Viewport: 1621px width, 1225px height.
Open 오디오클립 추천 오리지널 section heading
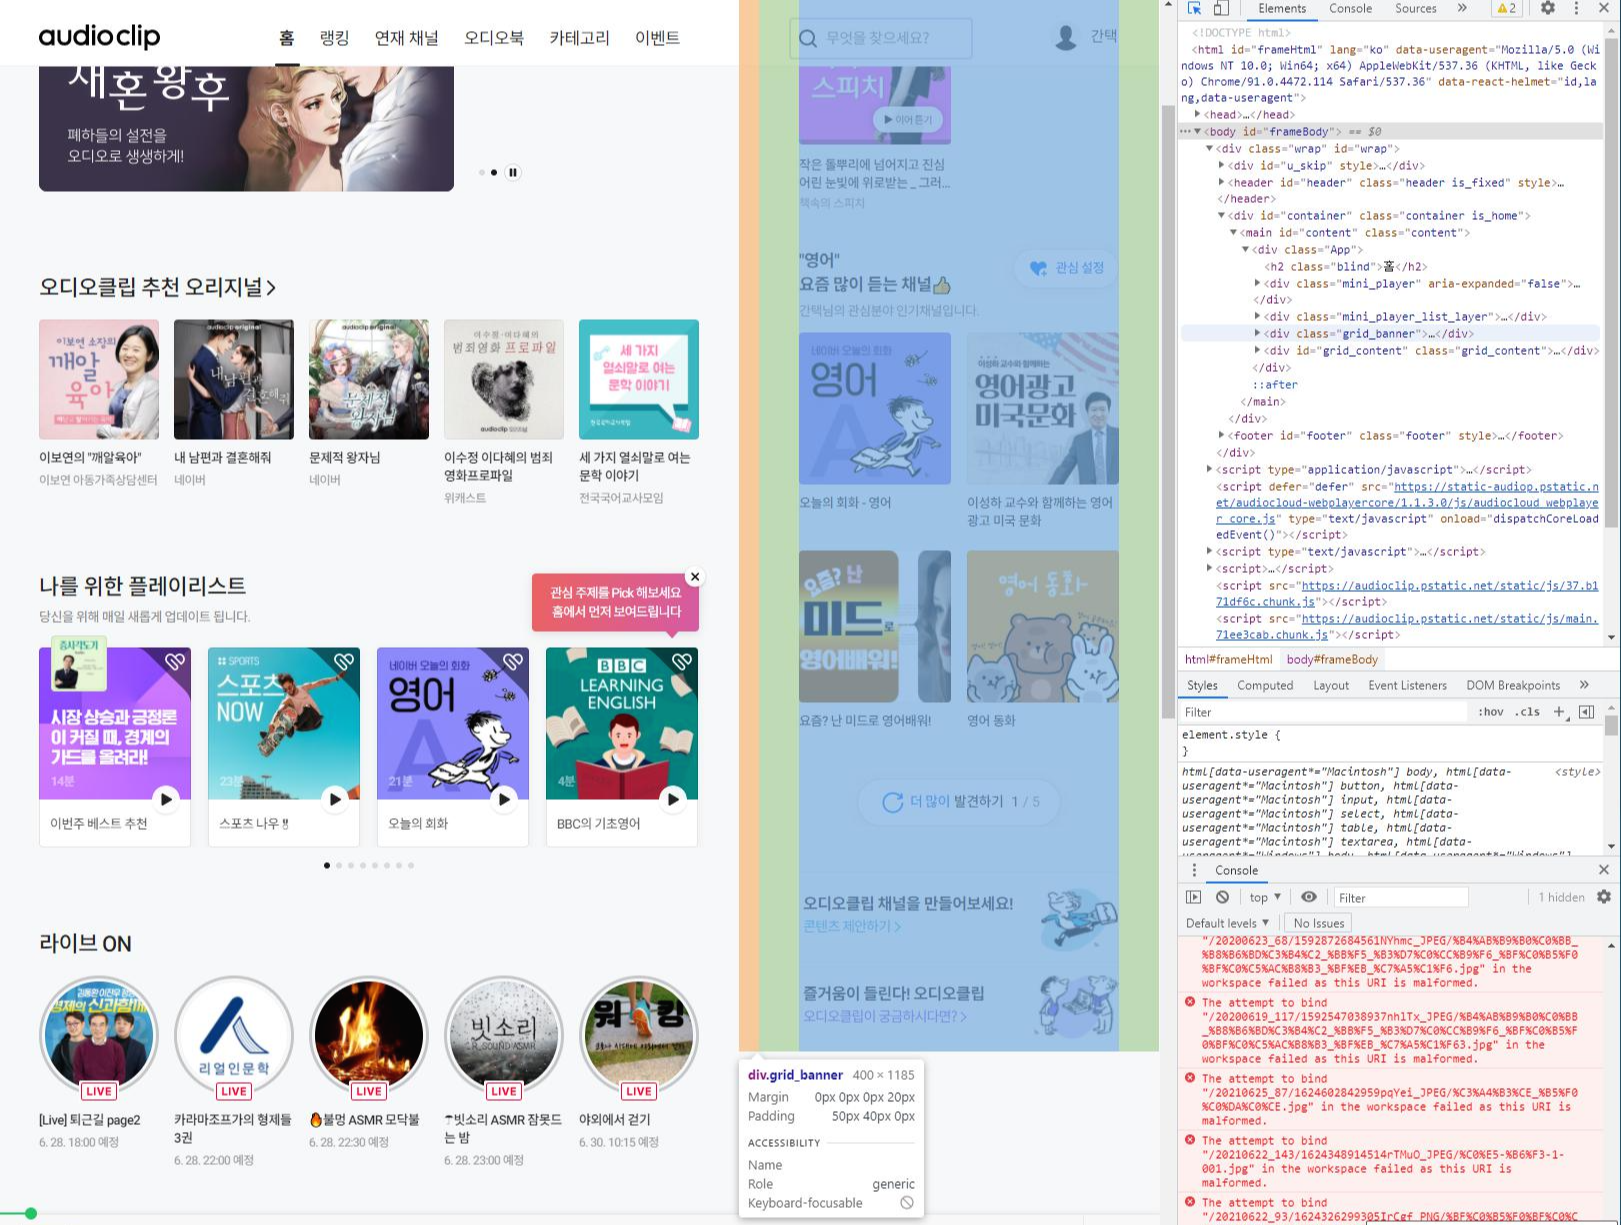click(x=157, y=287)
